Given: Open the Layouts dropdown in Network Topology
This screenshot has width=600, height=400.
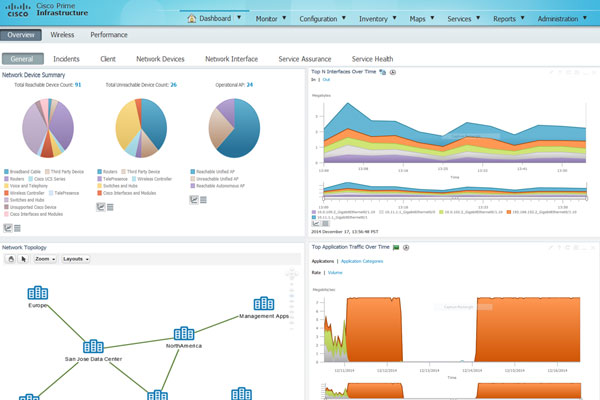Looking at the screenshot, I should [x=76, y=258].
